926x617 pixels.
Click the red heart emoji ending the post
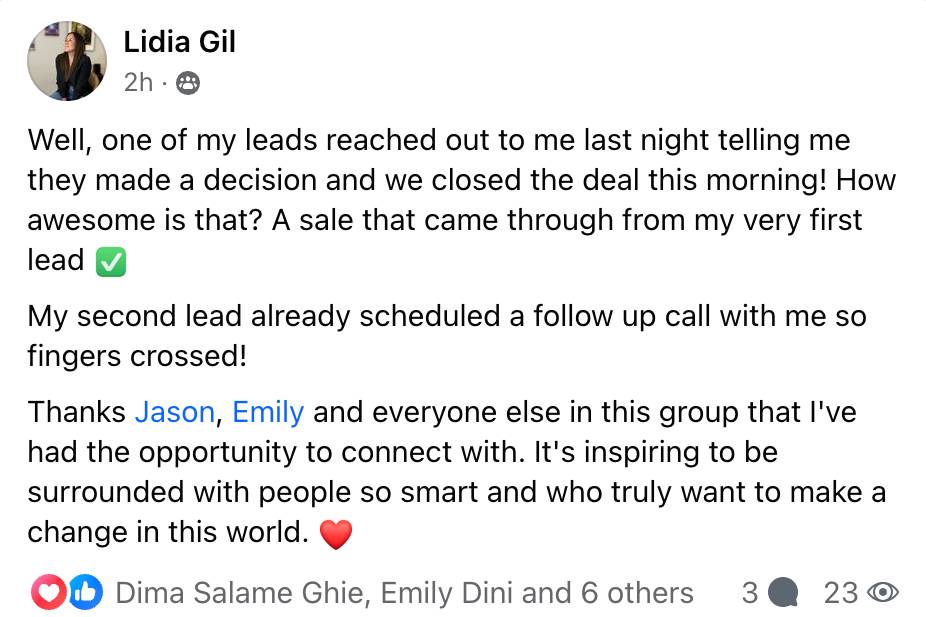(336, 535)
